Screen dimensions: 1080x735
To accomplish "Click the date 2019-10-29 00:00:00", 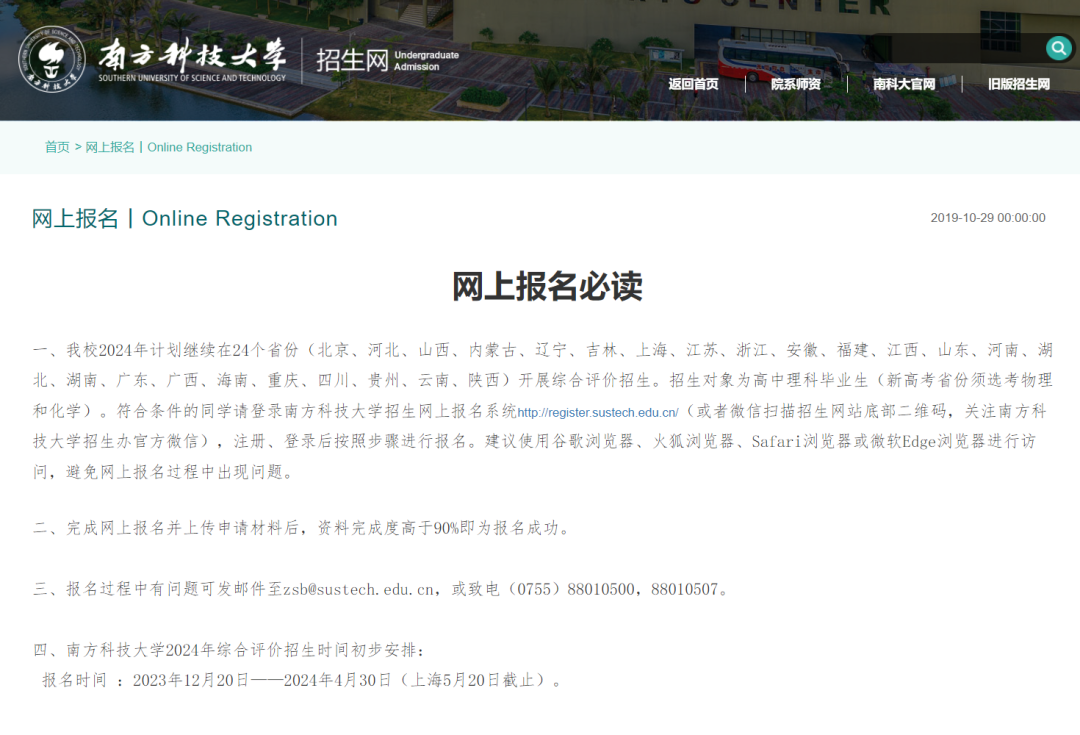I will click(988, 218).
